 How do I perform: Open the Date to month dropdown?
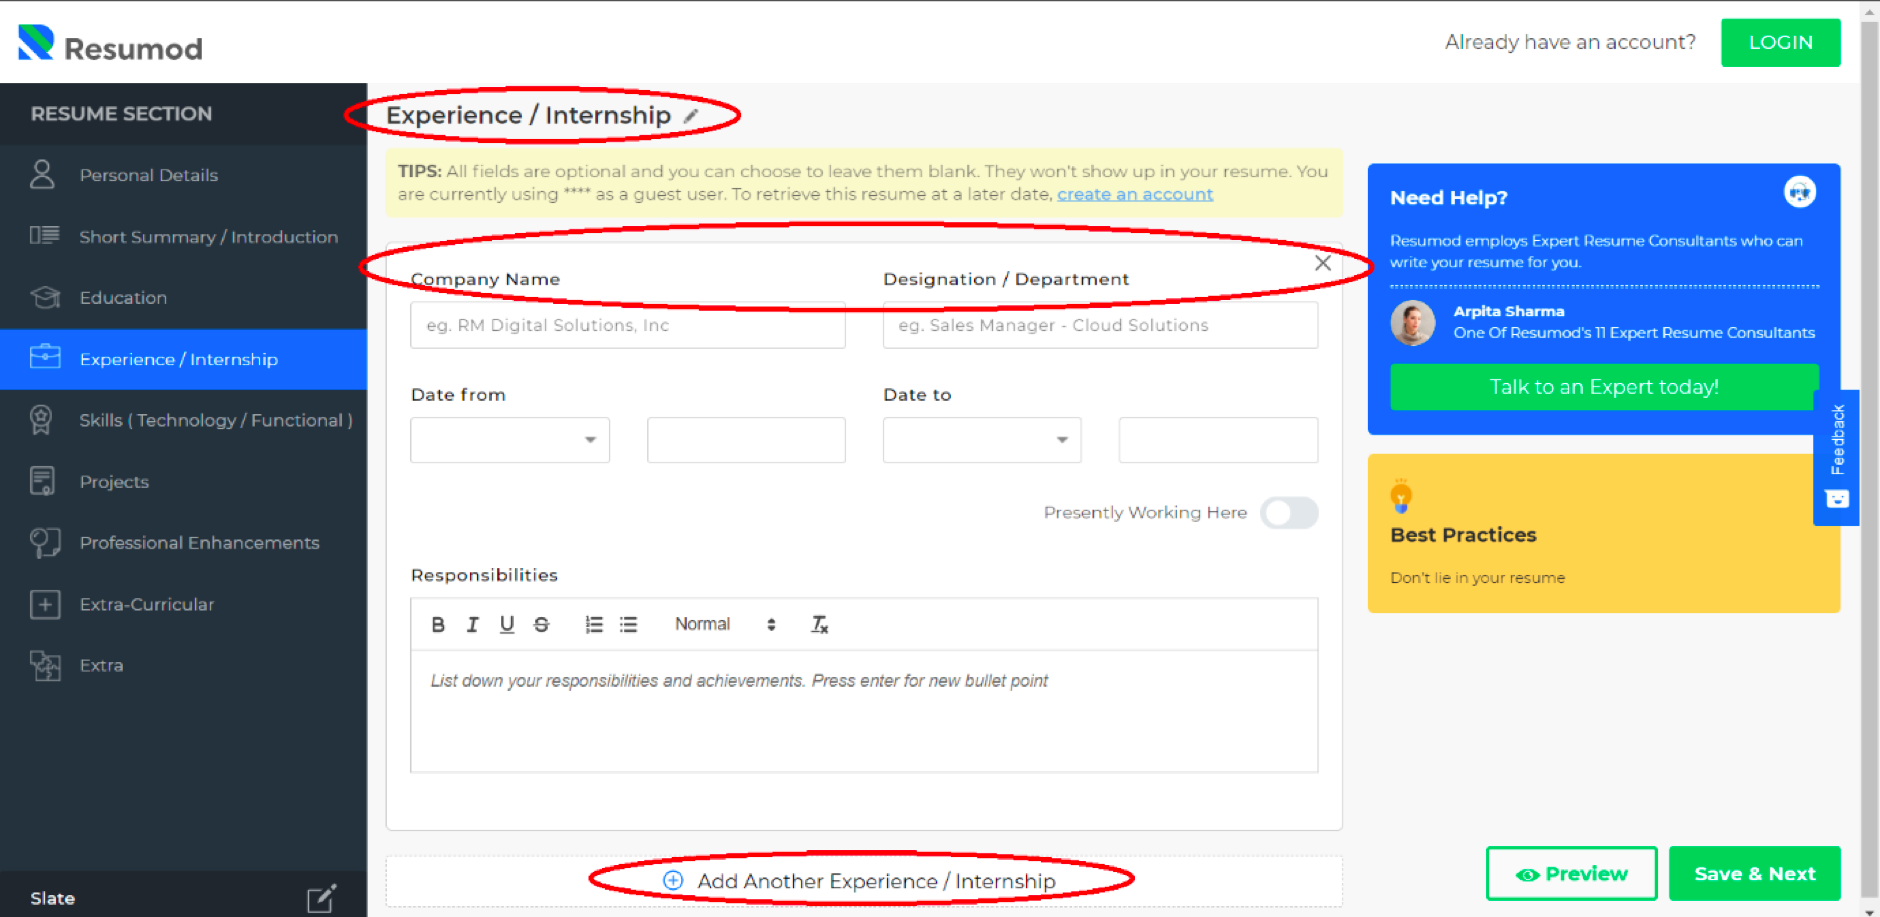coord(982,440)
